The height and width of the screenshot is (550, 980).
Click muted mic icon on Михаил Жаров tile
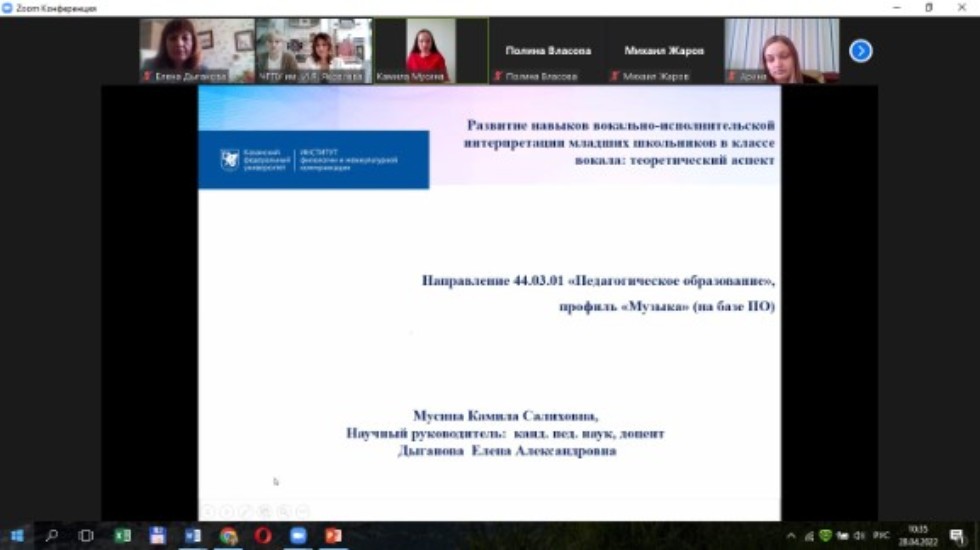tap(614, 76)
